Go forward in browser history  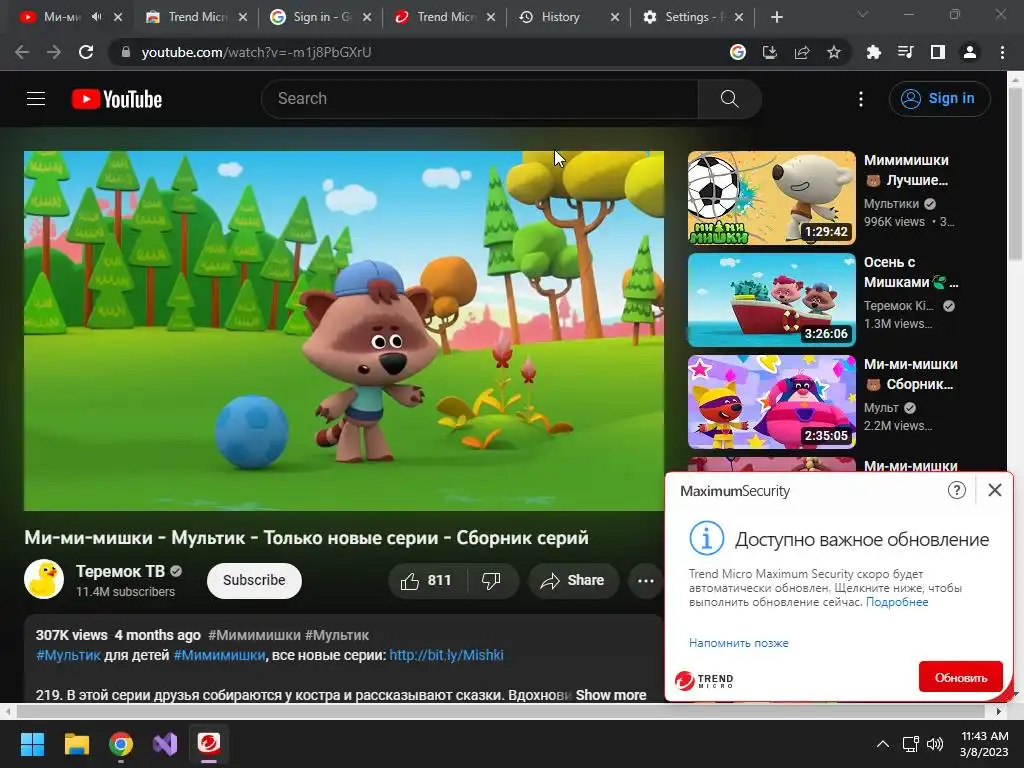[x=54, y=52]
